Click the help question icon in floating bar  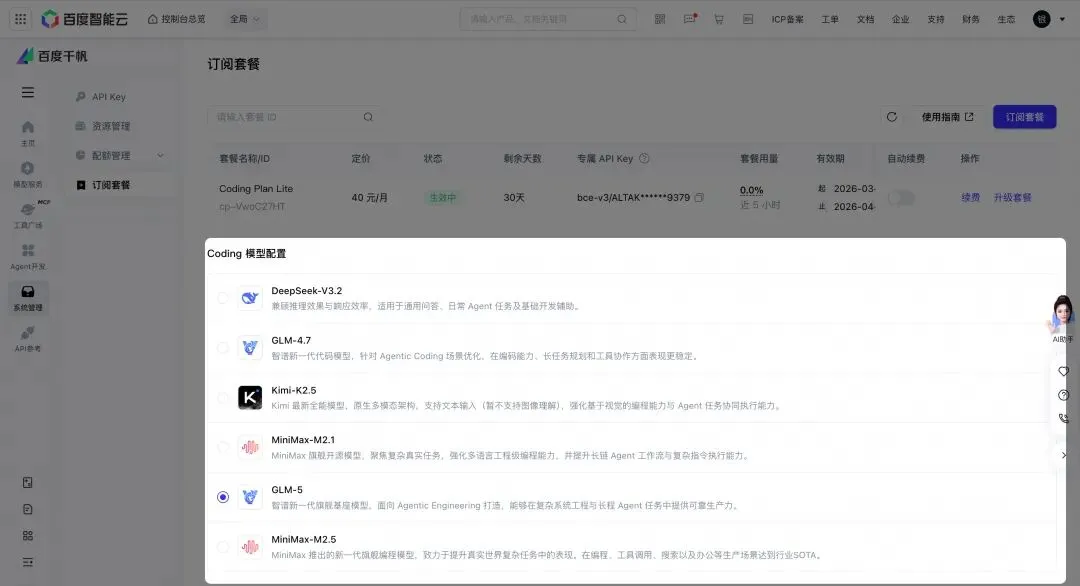click(x=1063, y=395)
